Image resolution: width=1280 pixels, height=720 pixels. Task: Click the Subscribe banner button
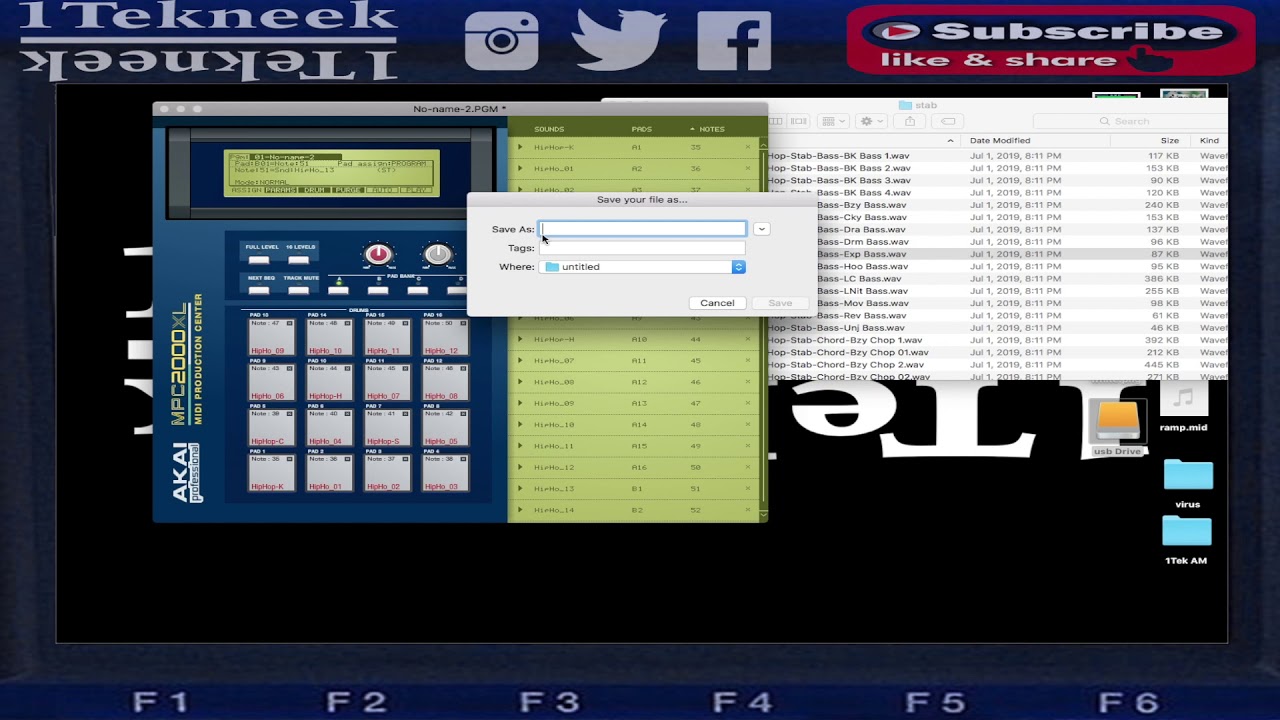1050,40
